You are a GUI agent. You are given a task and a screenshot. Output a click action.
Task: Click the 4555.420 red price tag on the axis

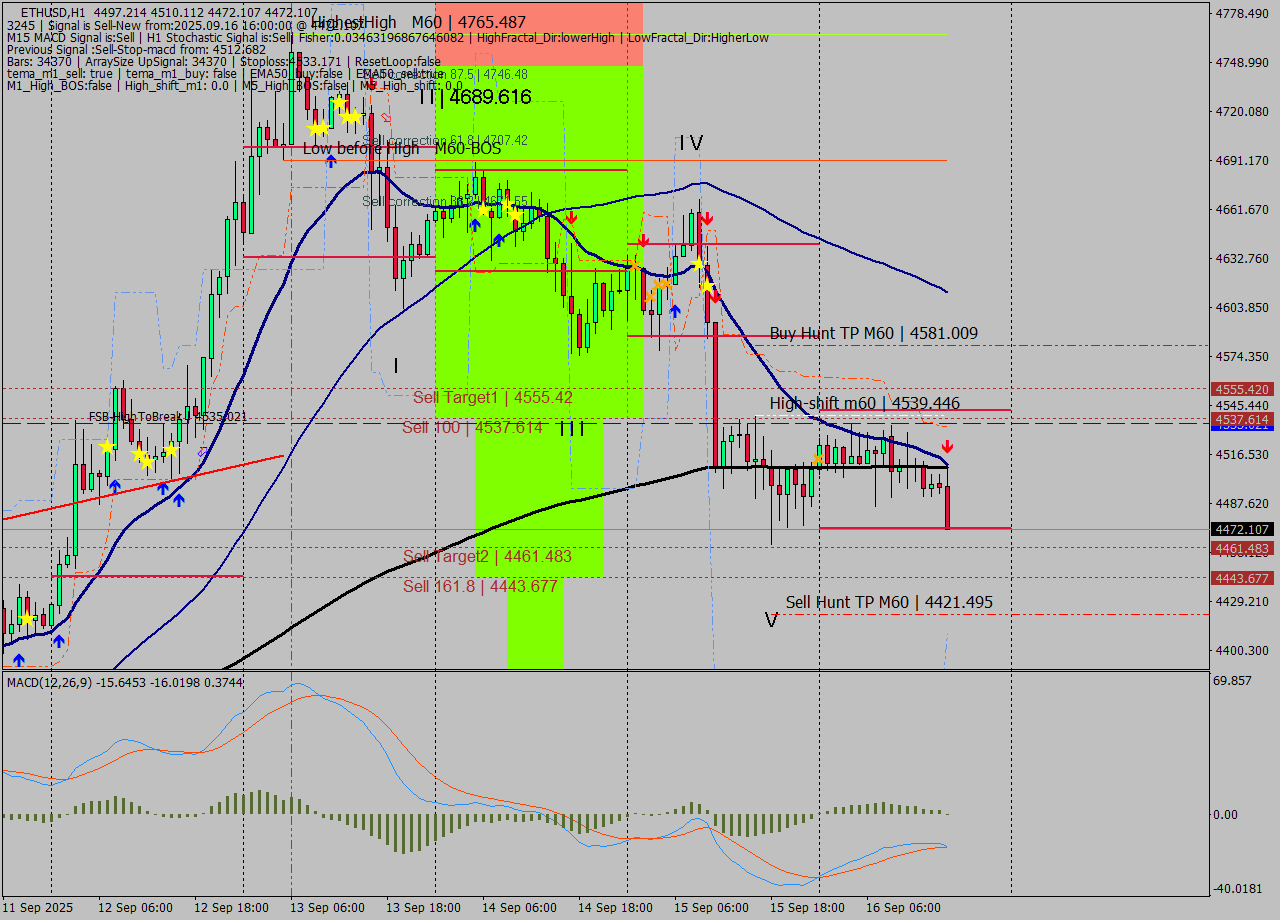pyautogui.click(x=1241, y=389)
